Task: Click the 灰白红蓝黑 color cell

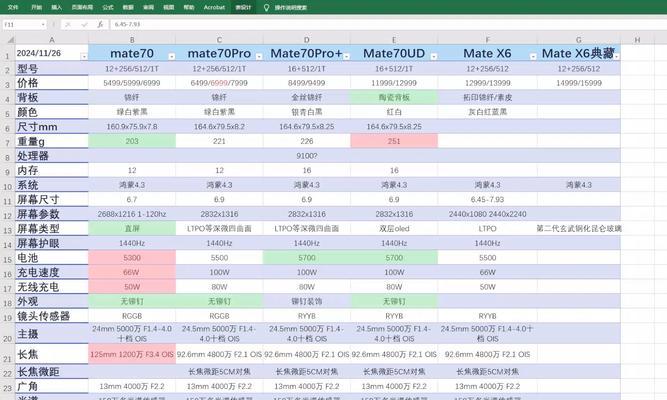Action: [x=487, y=112]
